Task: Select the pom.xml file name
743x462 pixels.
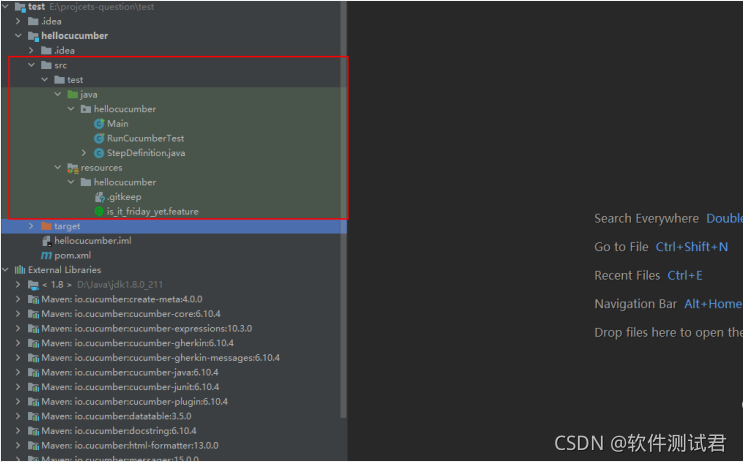Action: point(72,255)
